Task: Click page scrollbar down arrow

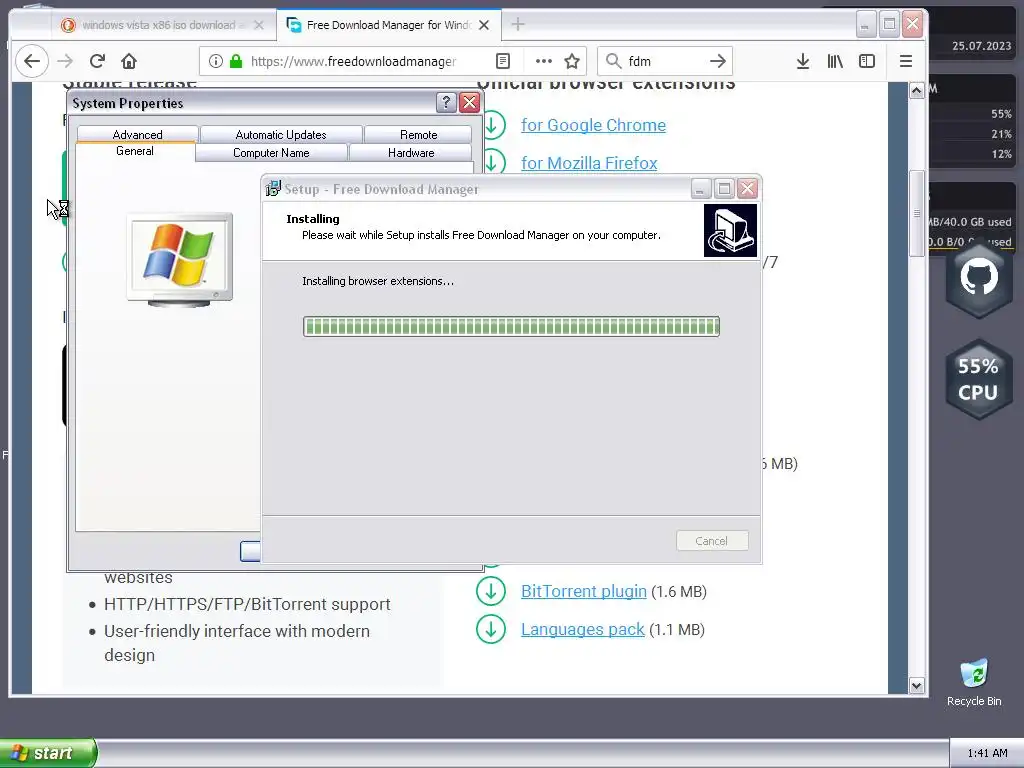Action: click(x=916, y=686)
